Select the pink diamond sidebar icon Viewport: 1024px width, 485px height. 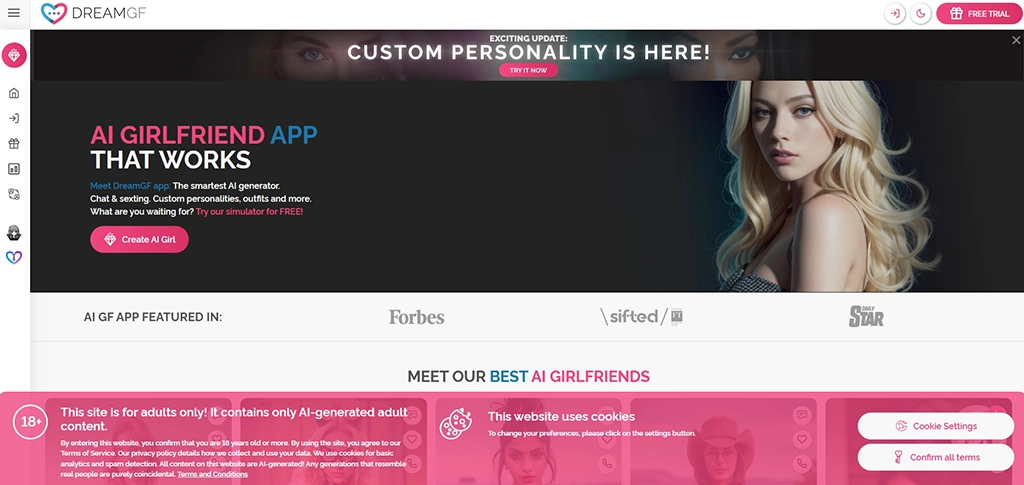14,55
